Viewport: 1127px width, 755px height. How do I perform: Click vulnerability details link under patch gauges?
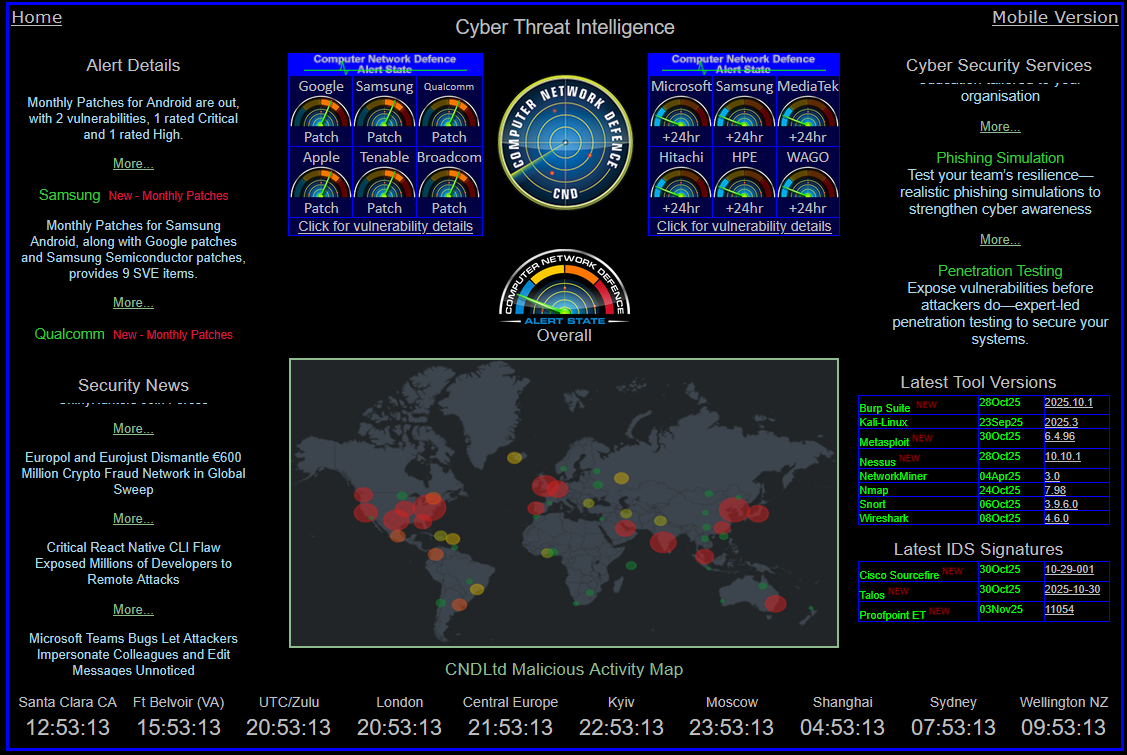[385, 226]
